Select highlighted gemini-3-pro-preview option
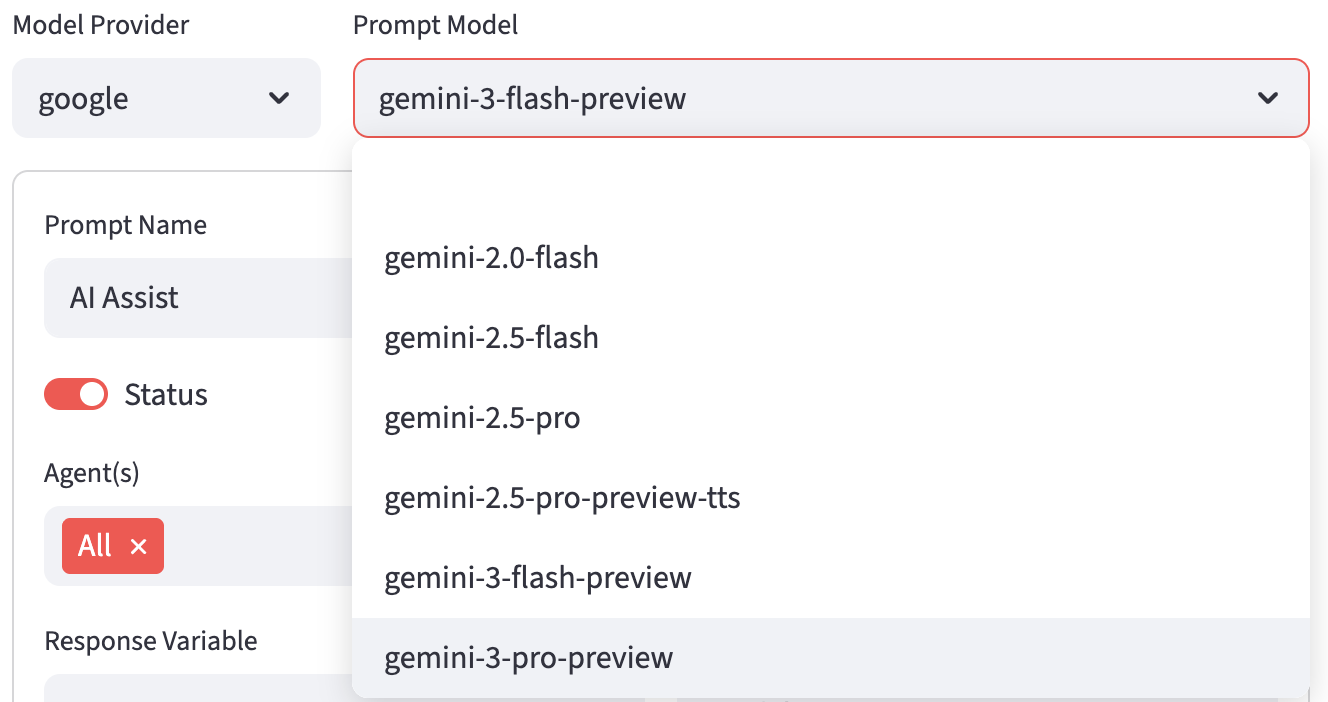 pos(529,658)
